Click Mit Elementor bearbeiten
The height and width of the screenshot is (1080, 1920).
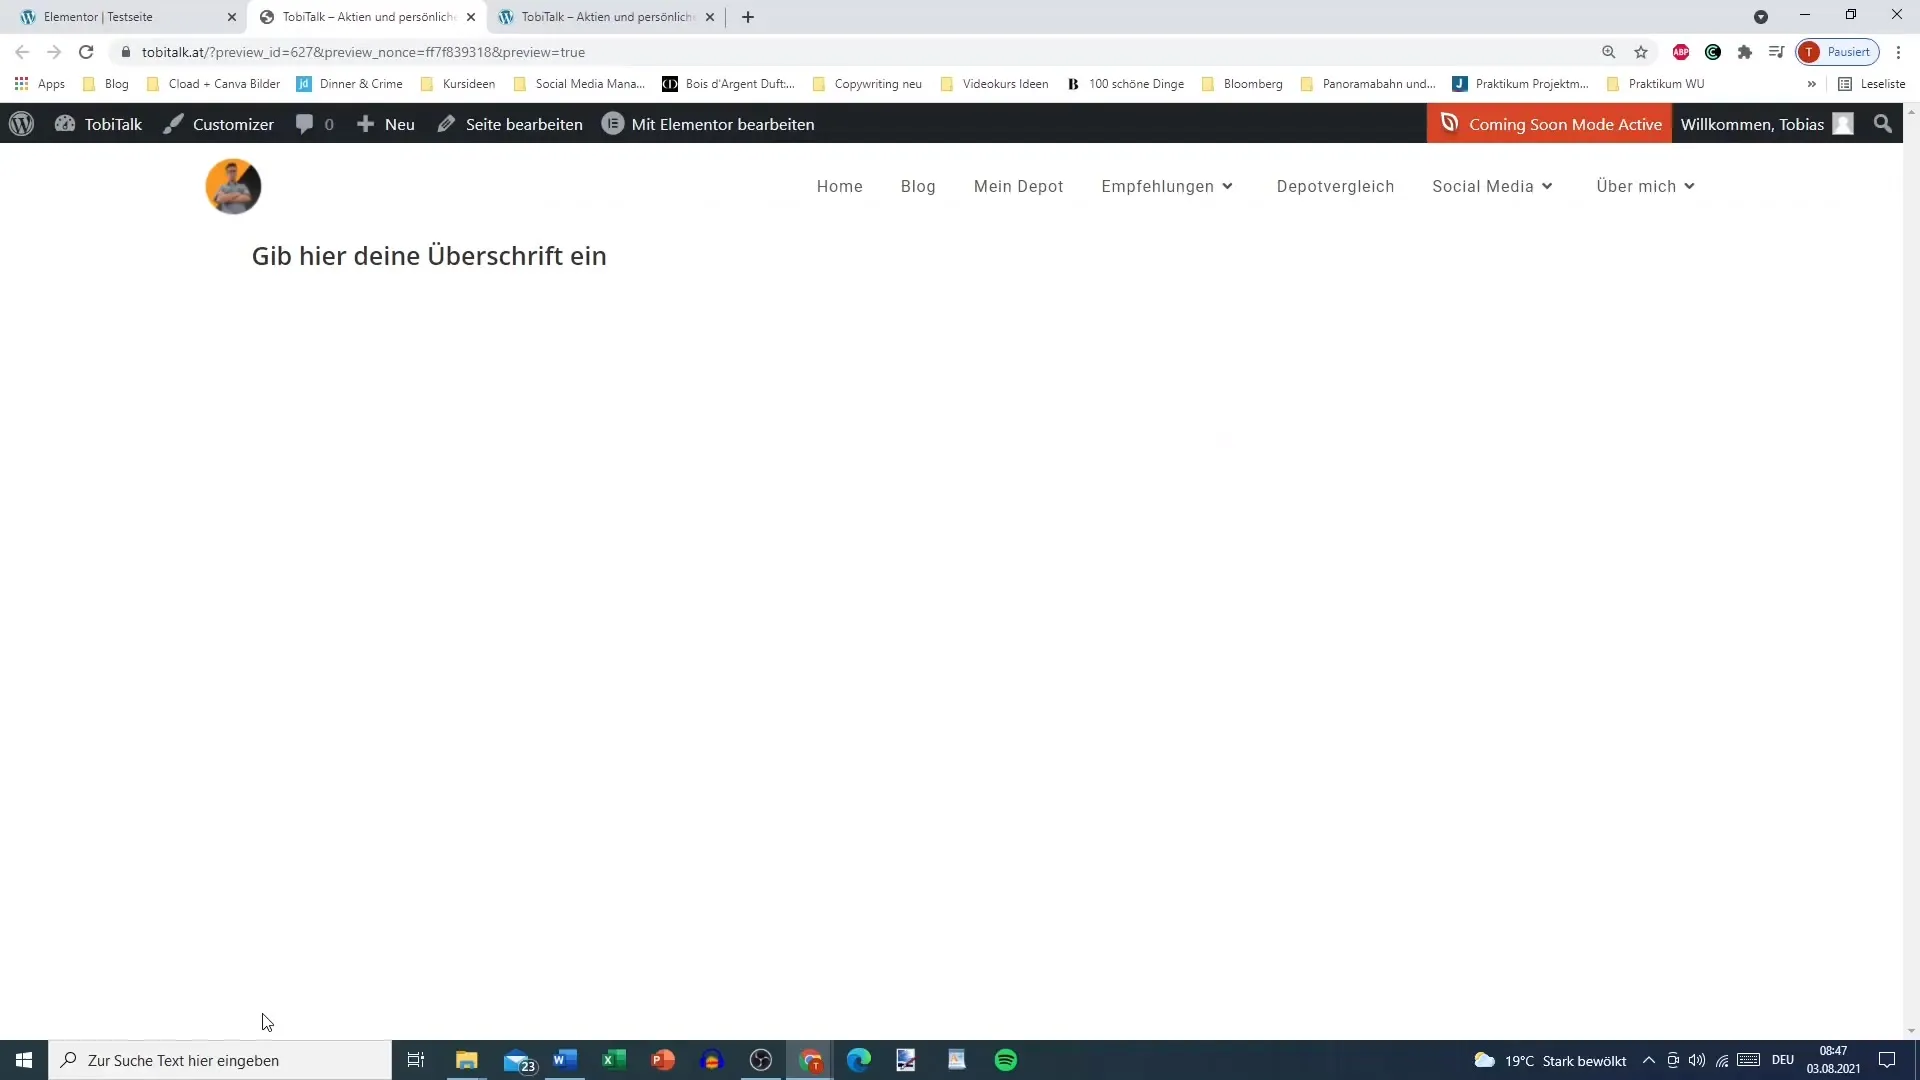point(708,124)
